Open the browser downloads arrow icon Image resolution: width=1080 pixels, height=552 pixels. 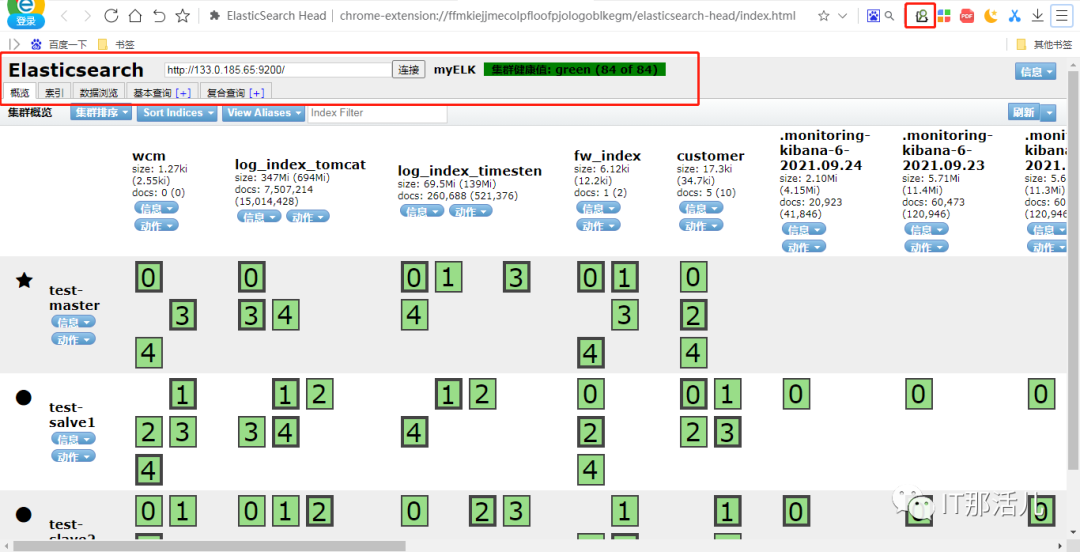pos(1037,15)
